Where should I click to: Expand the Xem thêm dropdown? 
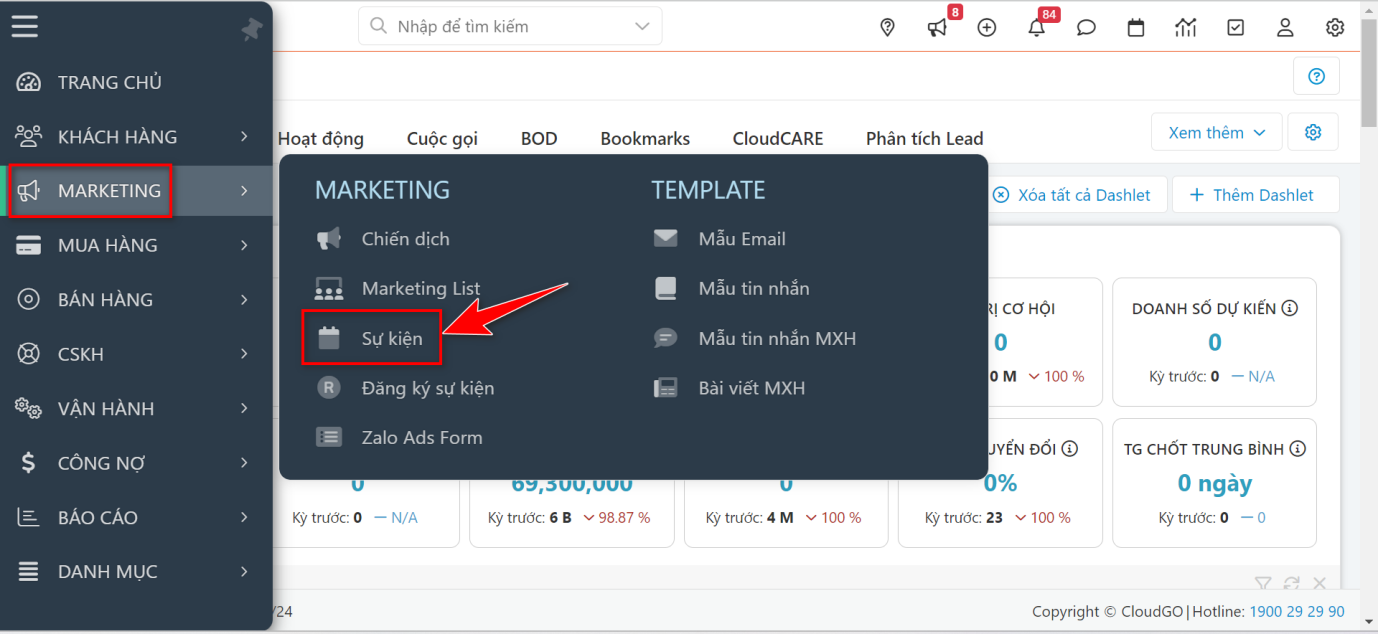1216,132
